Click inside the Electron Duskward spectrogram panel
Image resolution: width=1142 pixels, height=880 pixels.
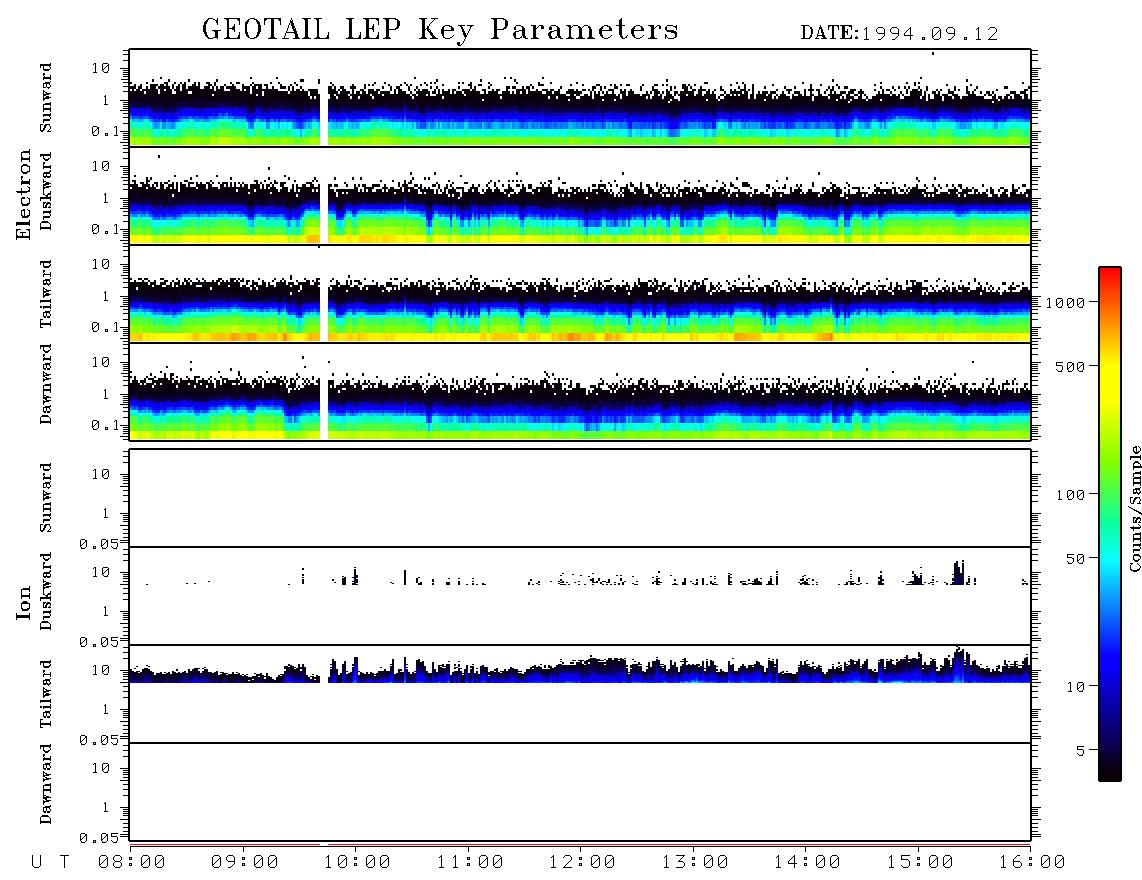click(580, 195)
